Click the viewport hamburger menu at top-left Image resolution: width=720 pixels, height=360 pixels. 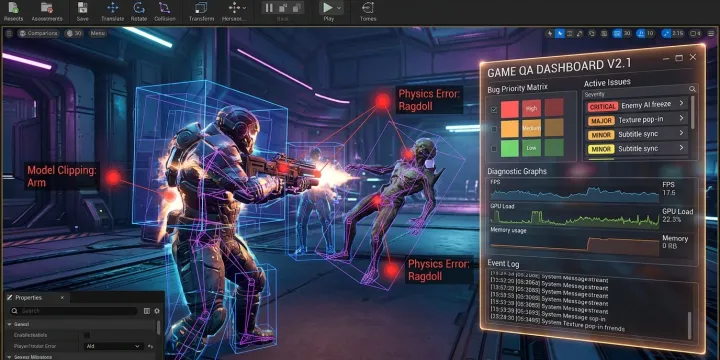(9, 34)
